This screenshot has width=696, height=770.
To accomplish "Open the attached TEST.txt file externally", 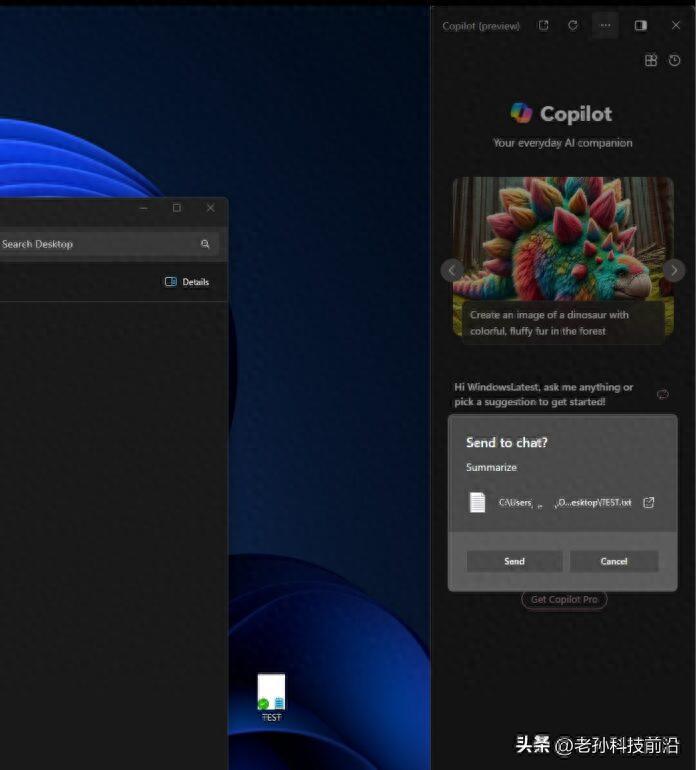I will coord(648,502).
